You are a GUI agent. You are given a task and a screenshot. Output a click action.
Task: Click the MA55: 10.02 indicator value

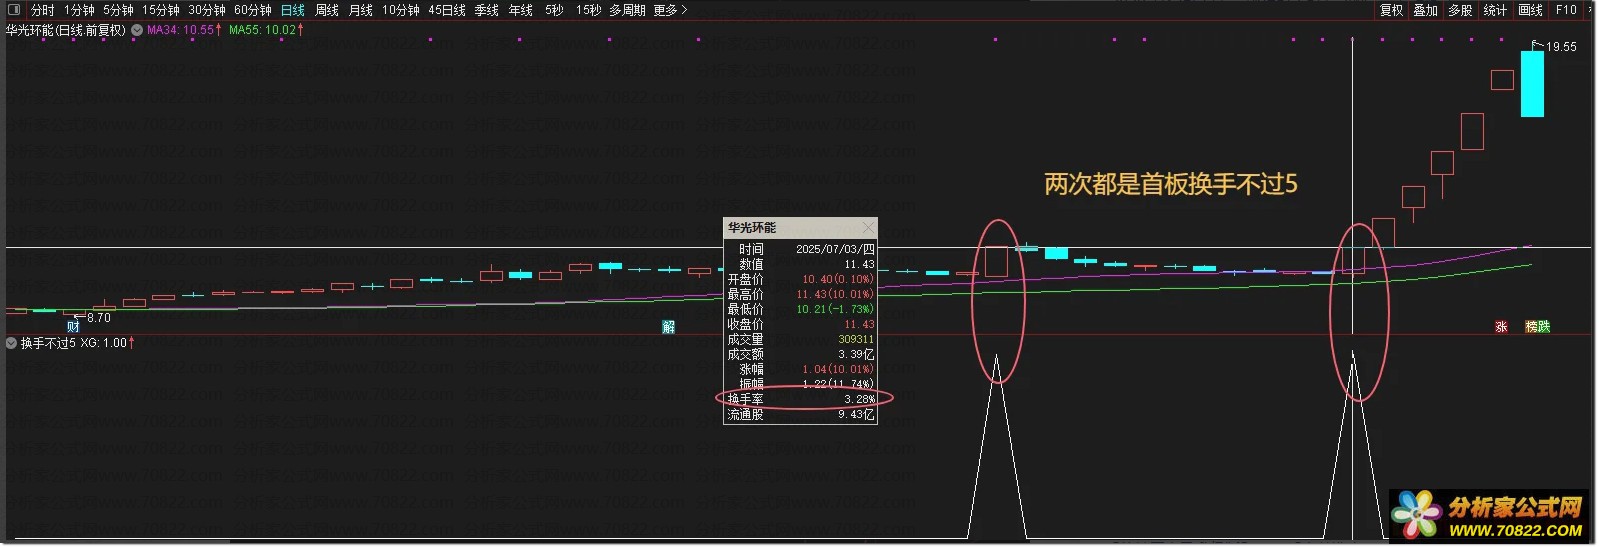coord(266,30)
